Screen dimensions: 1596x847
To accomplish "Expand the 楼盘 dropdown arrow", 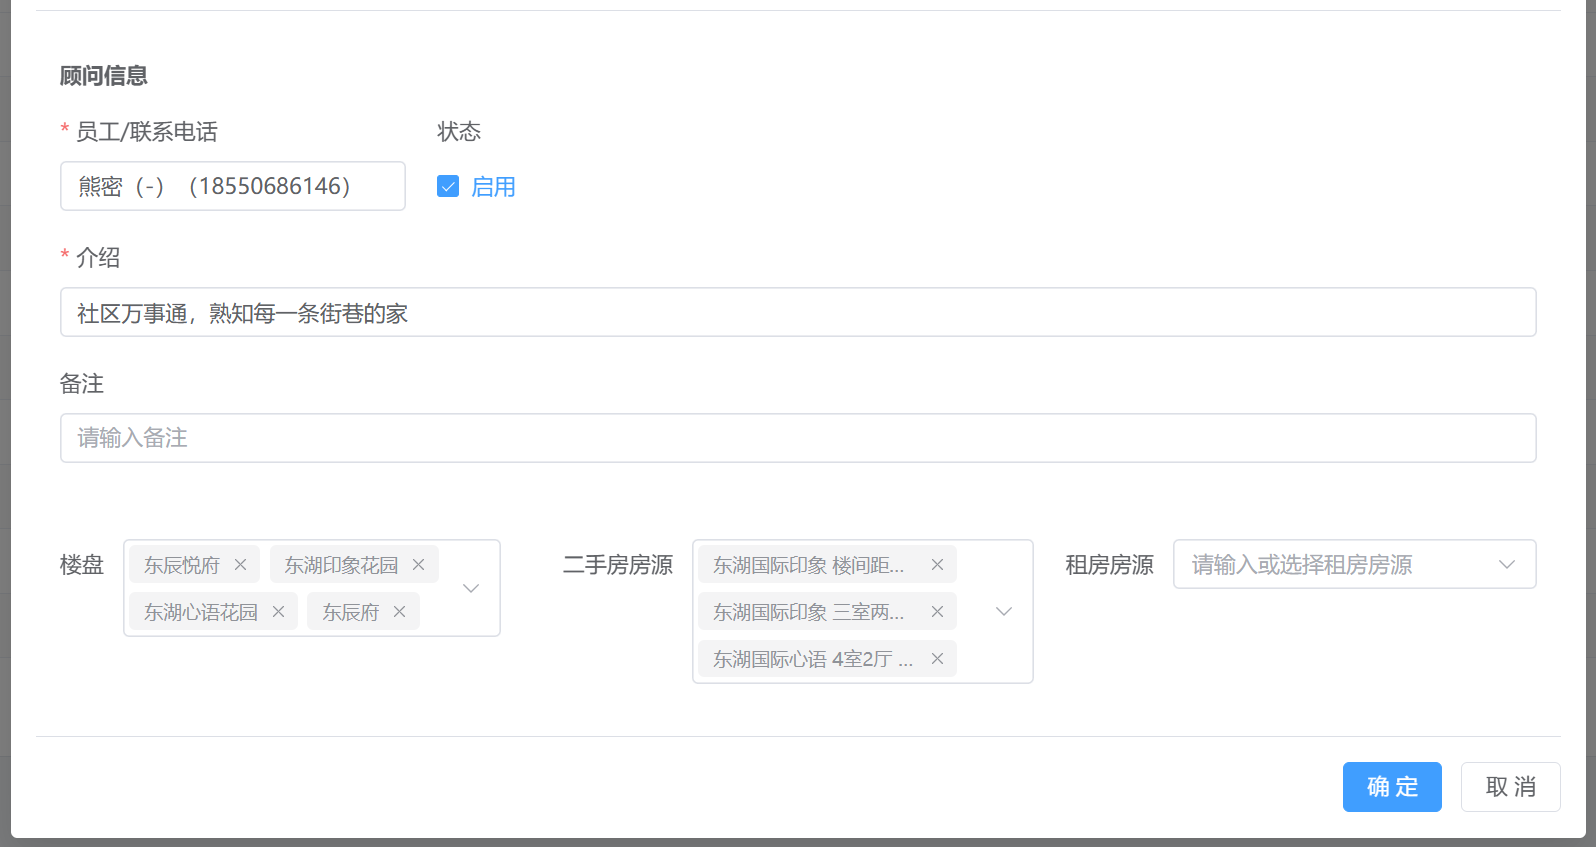I will (471, 588).
